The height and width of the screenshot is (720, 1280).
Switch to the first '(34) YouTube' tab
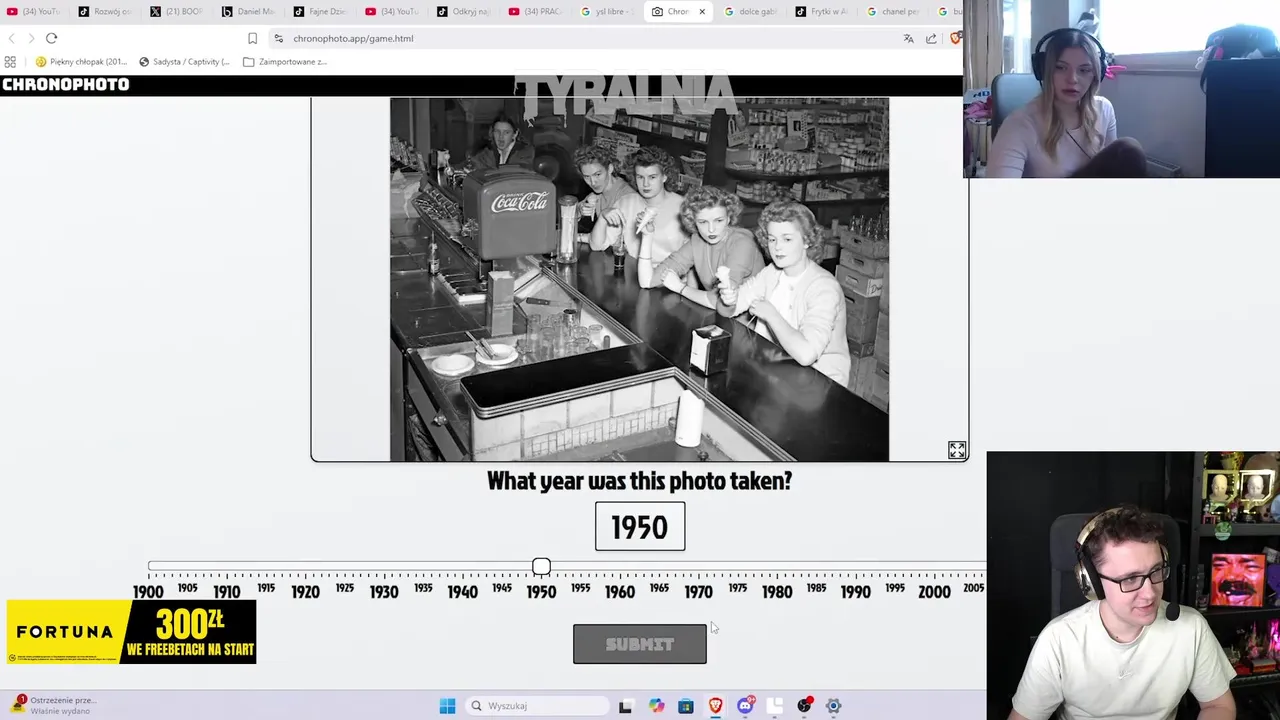[x=32, y=12]
